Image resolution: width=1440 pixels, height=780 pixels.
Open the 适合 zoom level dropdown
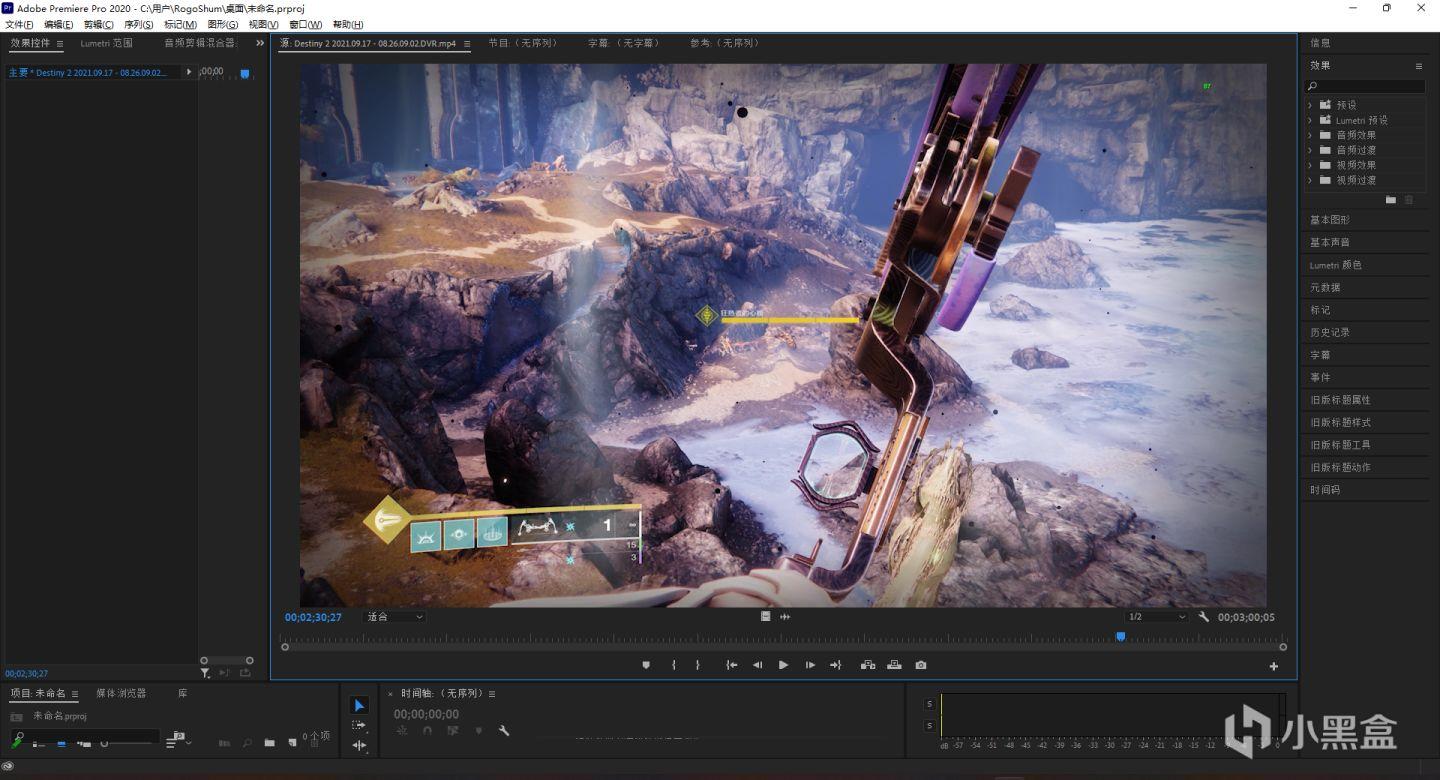395,617
